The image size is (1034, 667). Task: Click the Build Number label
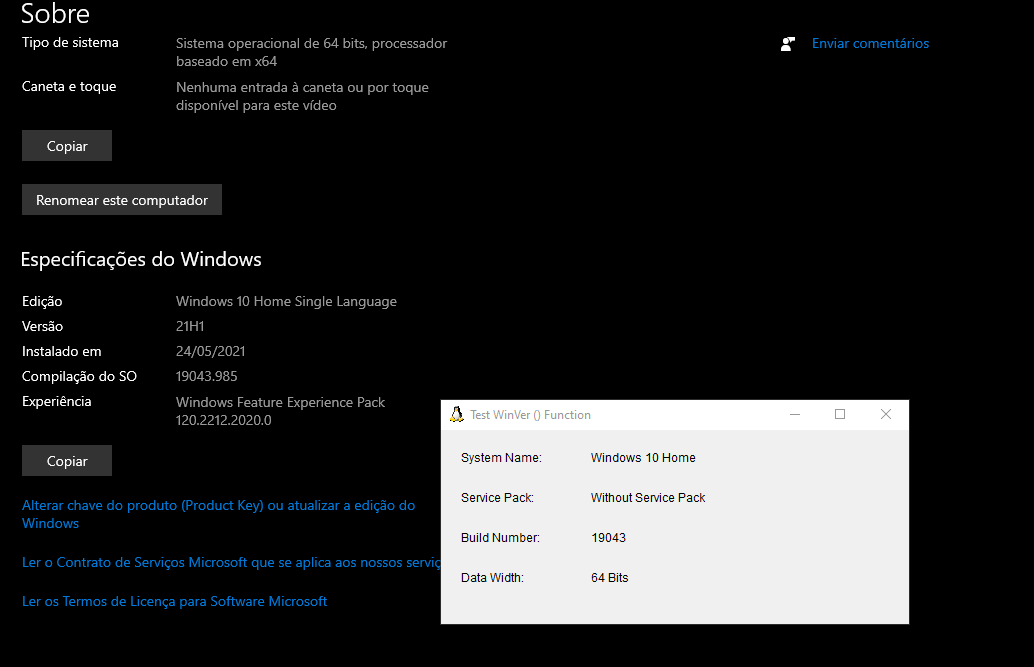(500, 538)
